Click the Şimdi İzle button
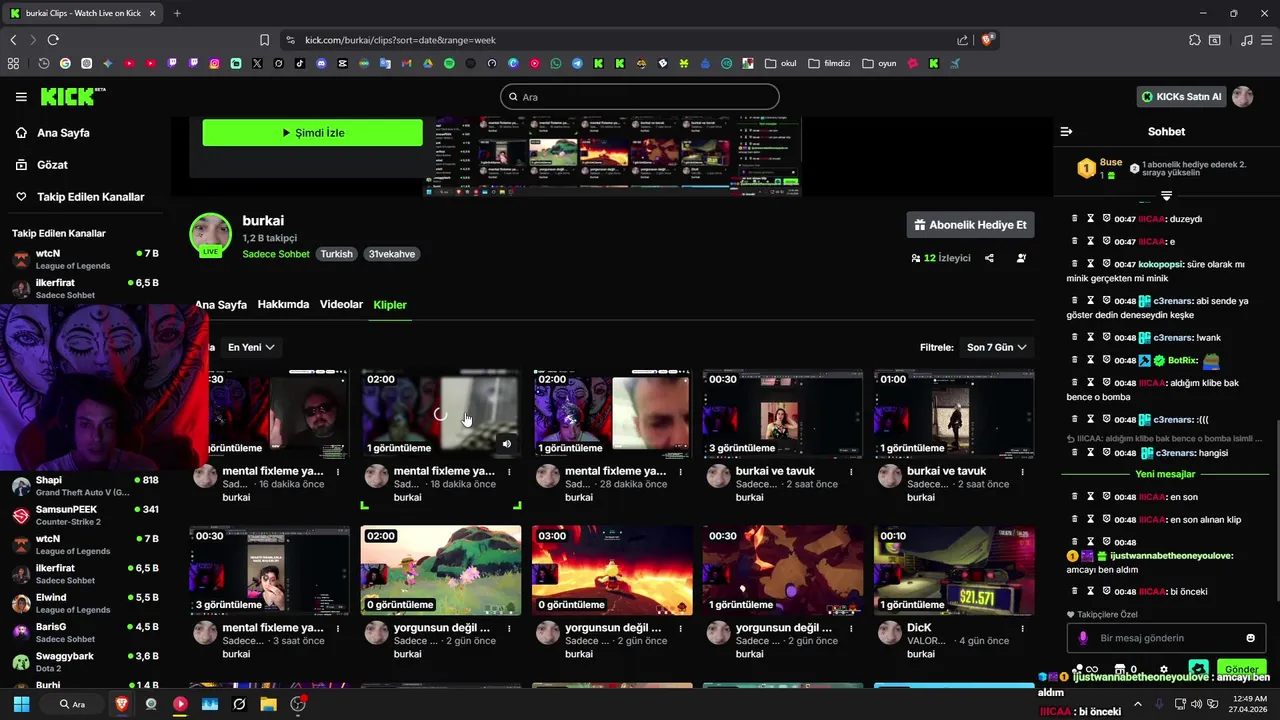The image size is (1280, 720). point(312,133)
